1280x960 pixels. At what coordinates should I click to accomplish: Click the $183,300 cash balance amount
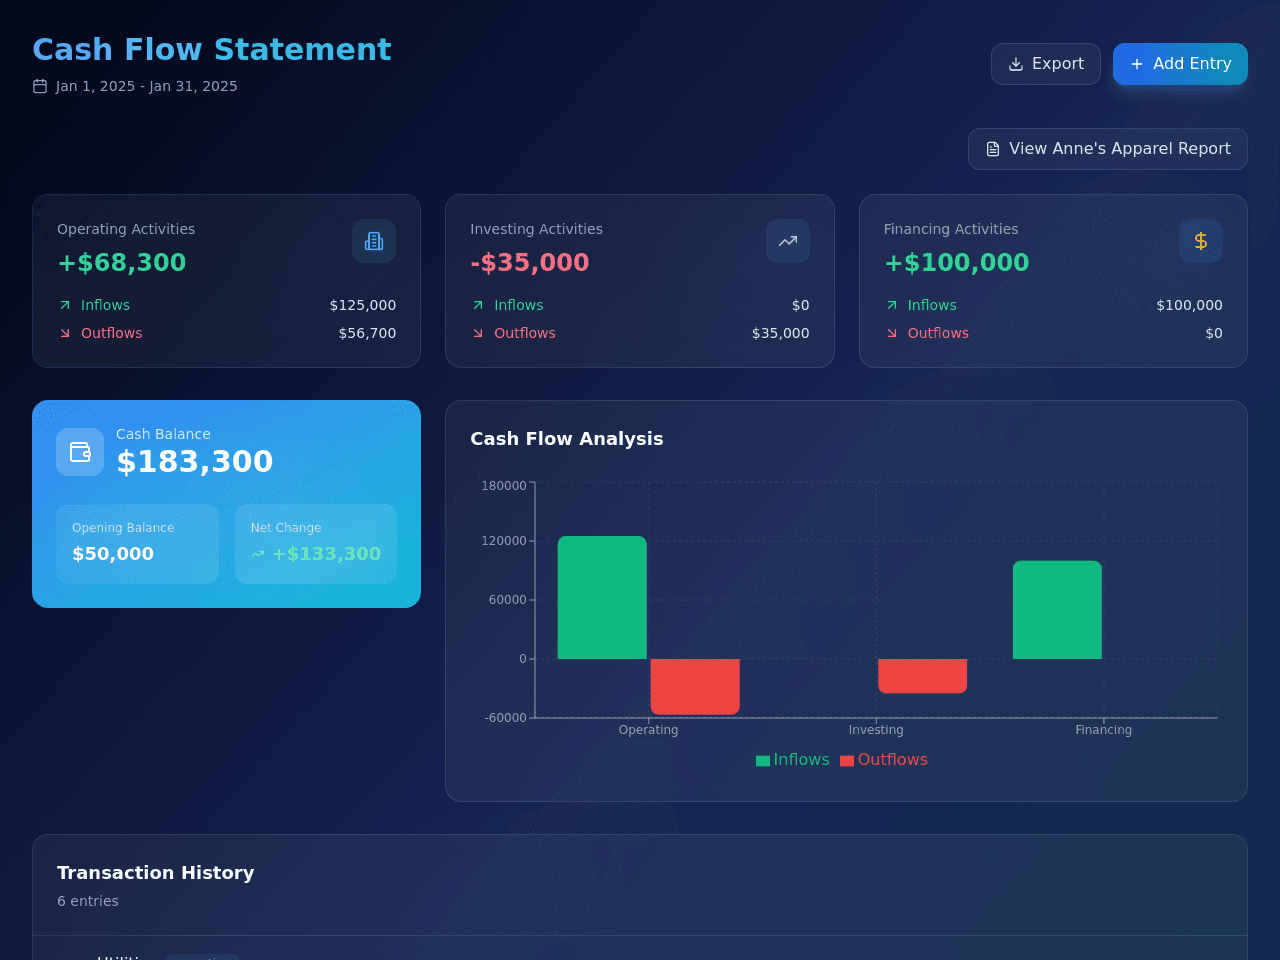195,462
